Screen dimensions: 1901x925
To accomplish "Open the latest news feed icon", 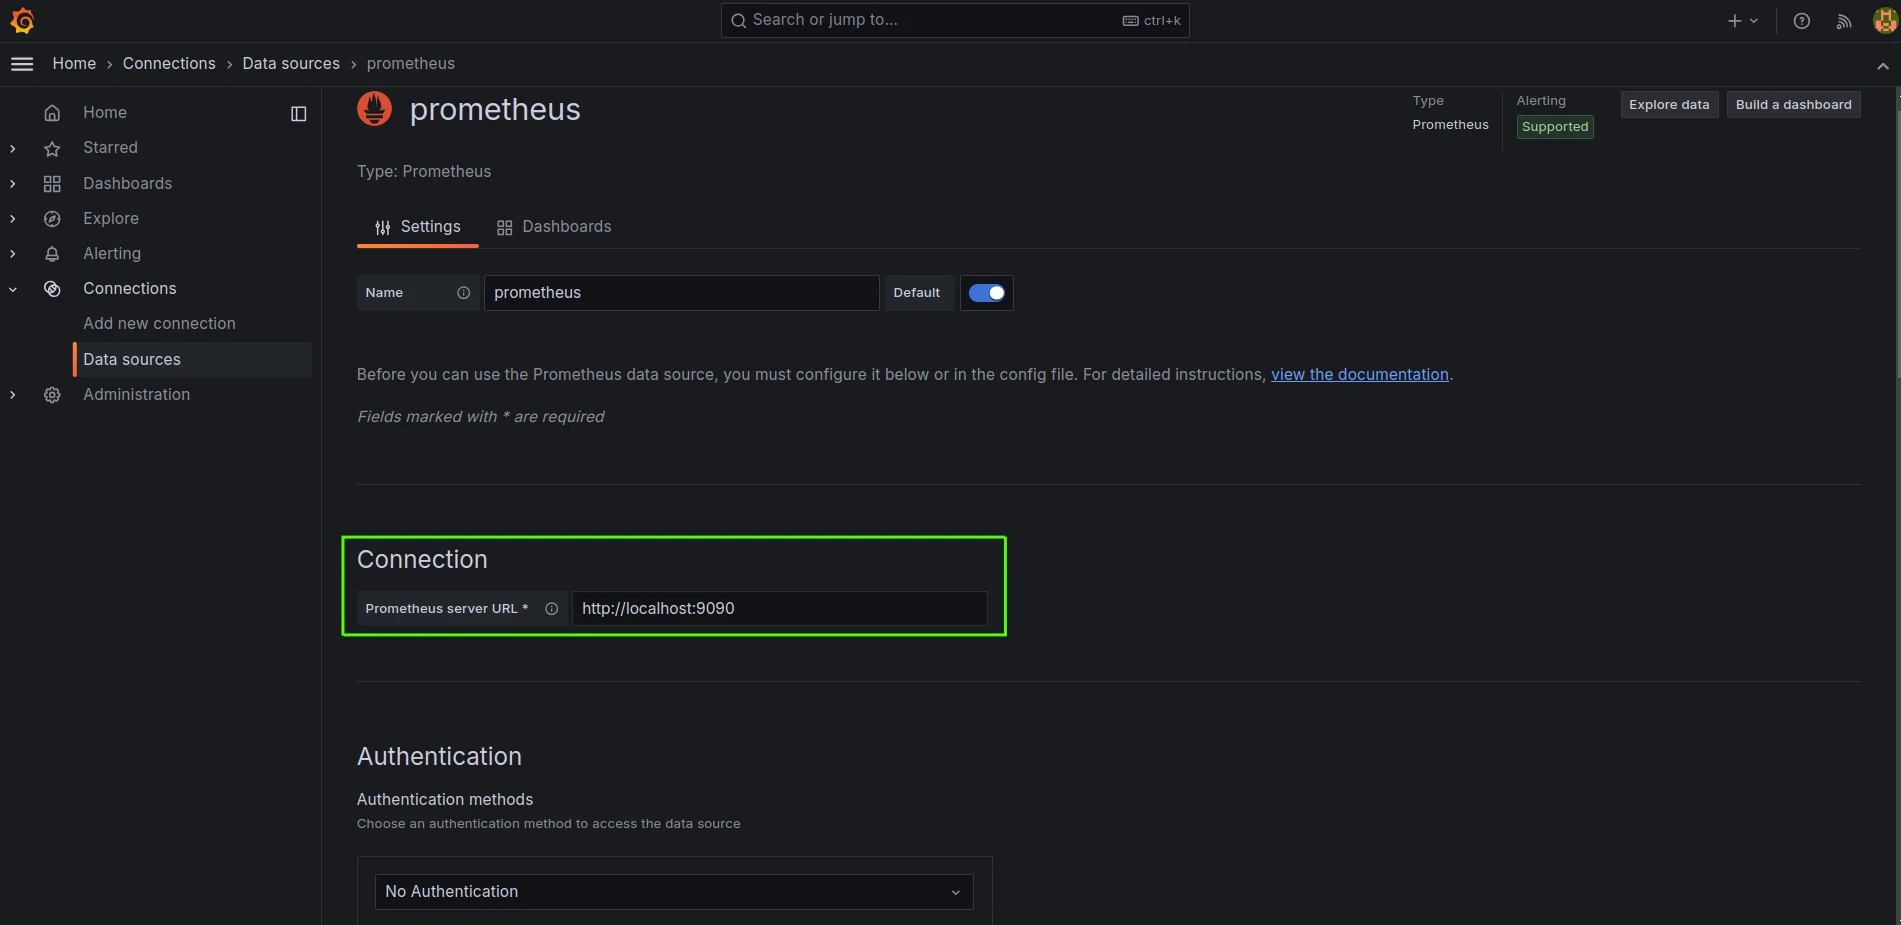I will [1844, 20].
